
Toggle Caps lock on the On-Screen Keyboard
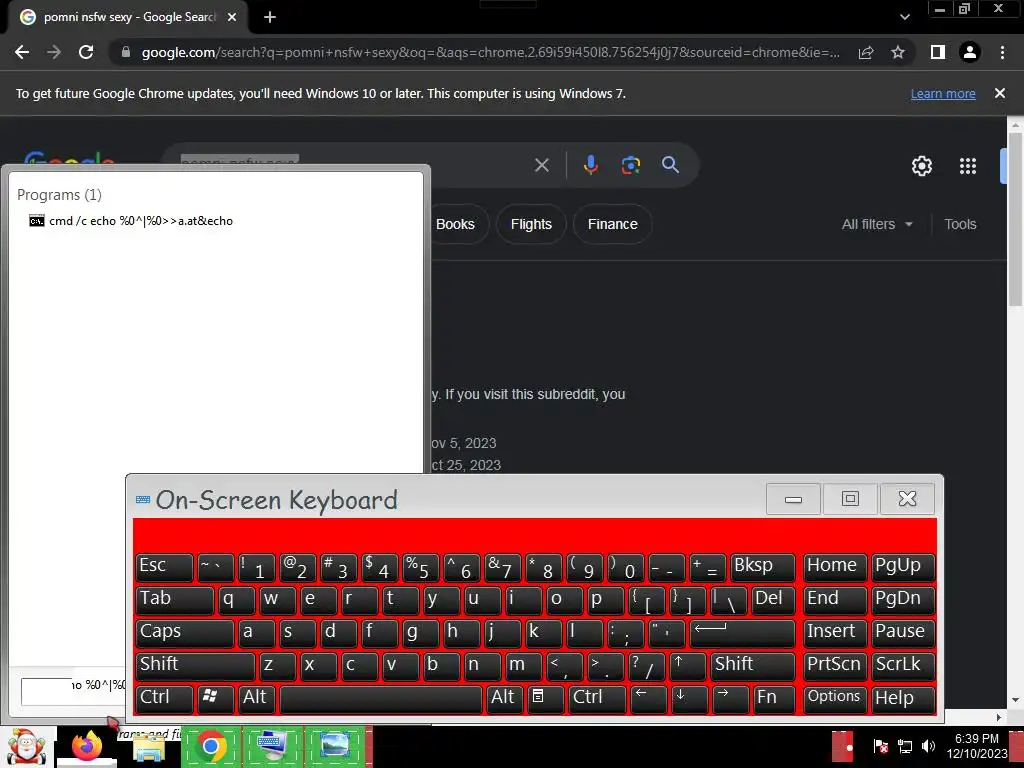coord(185,632)
